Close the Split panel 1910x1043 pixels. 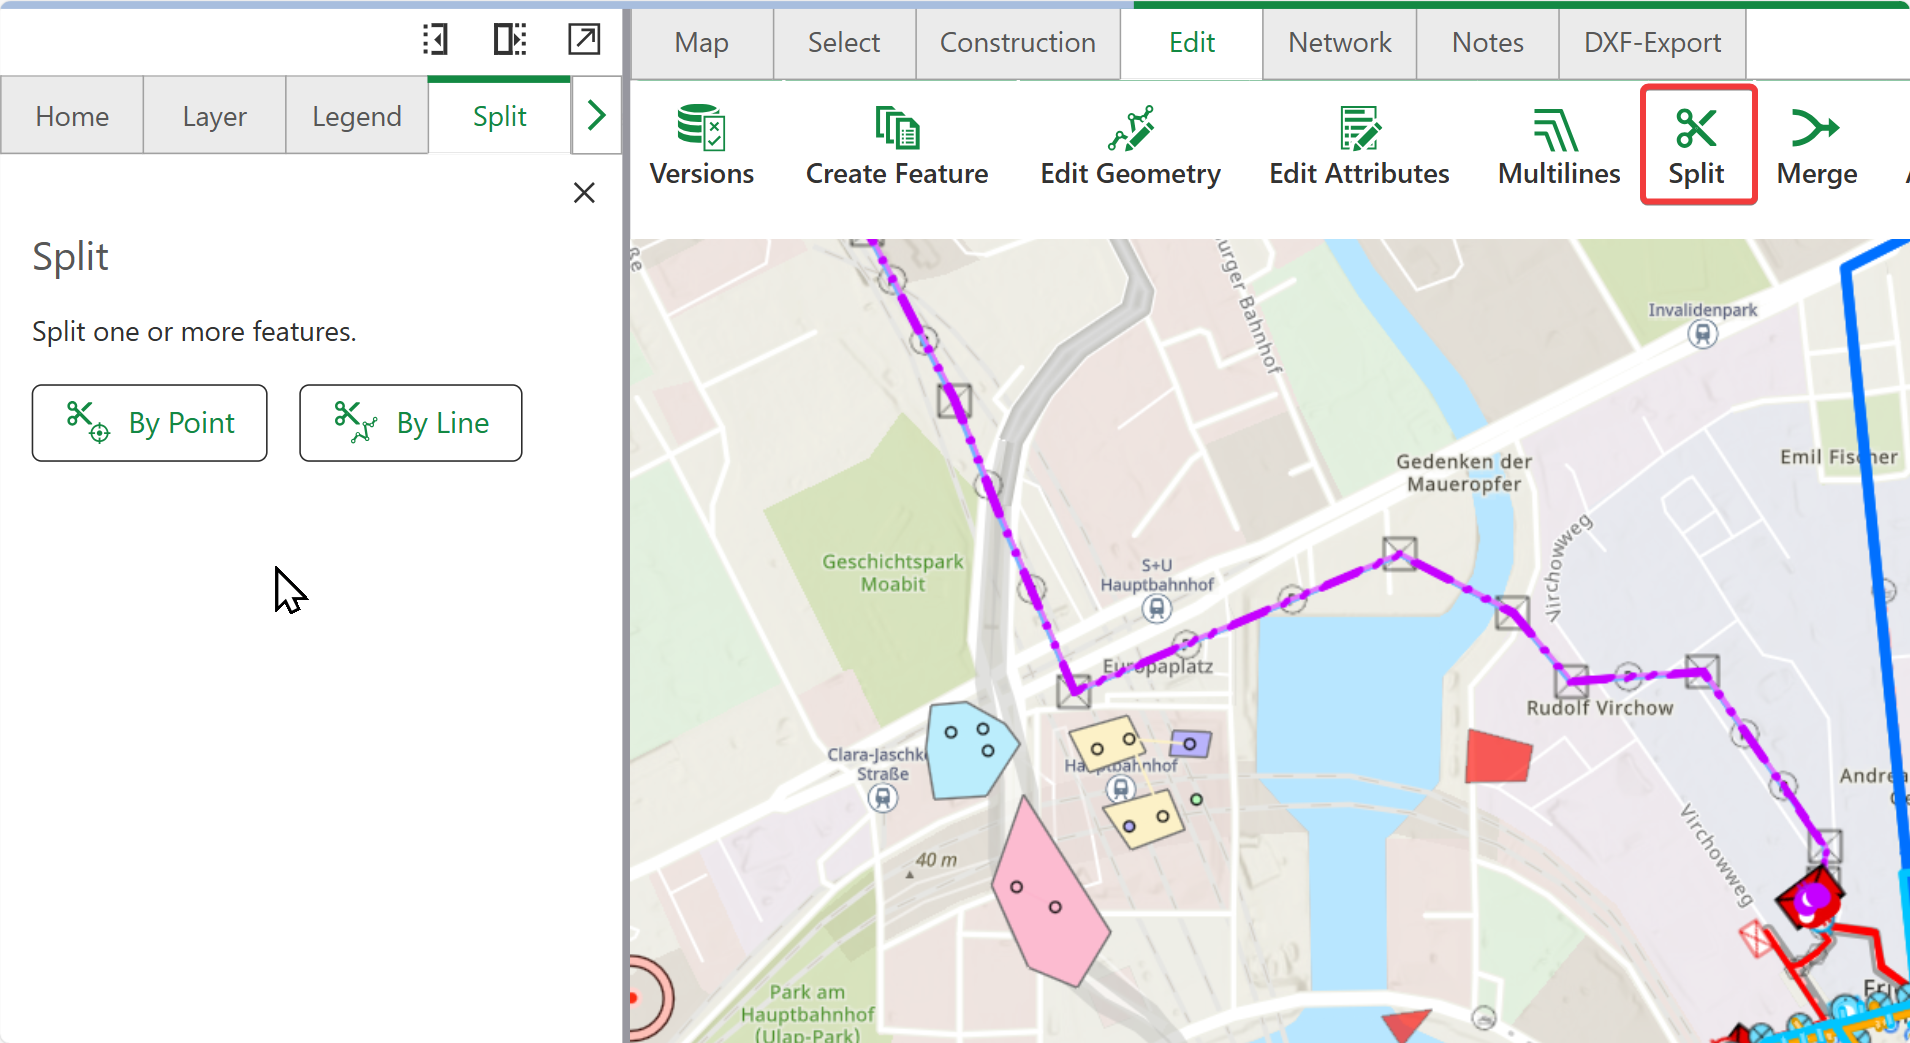584,193
